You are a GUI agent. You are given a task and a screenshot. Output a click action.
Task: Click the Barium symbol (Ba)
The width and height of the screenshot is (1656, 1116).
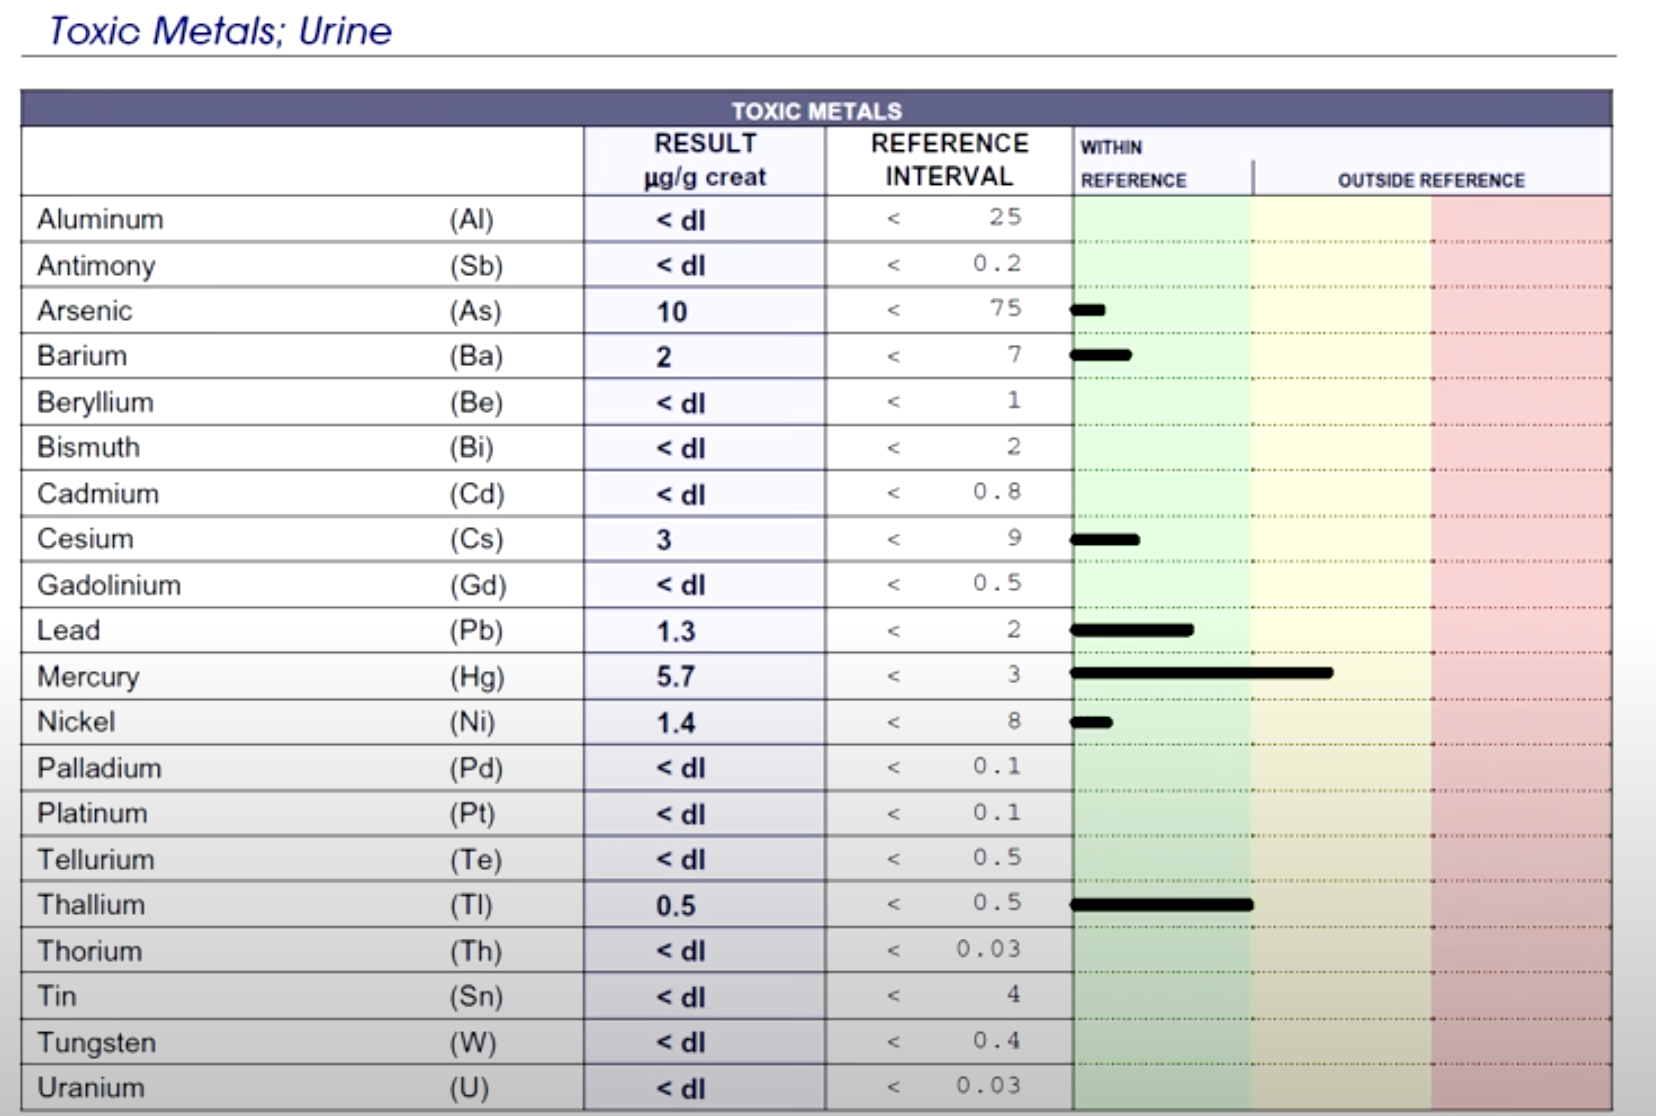pyautogui.click(x=475, y=356)
